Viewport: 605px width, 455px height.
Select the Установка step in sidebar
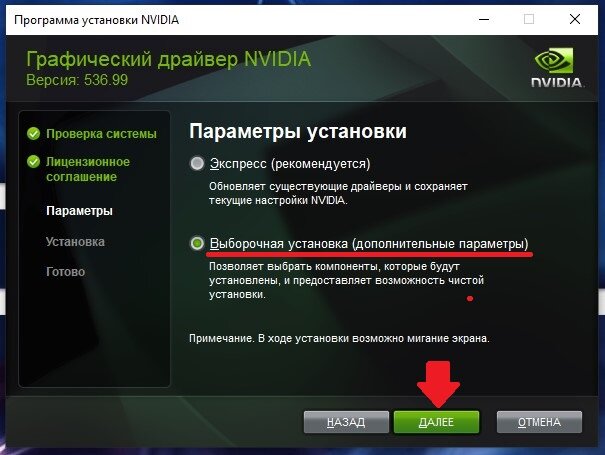click(75, 242)
